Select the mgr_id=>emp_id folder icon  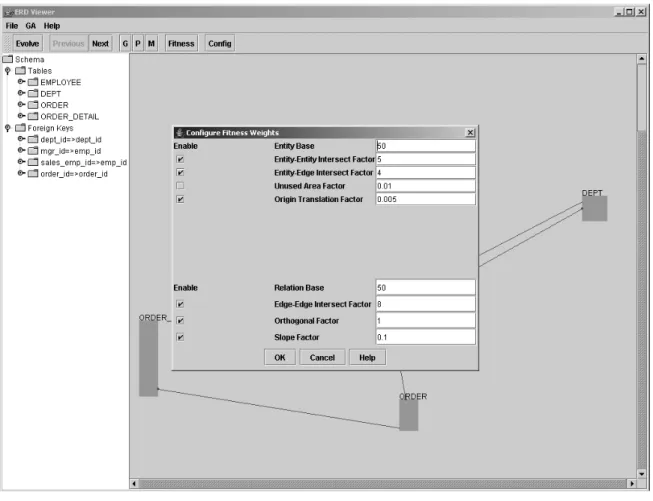(33, 151)
